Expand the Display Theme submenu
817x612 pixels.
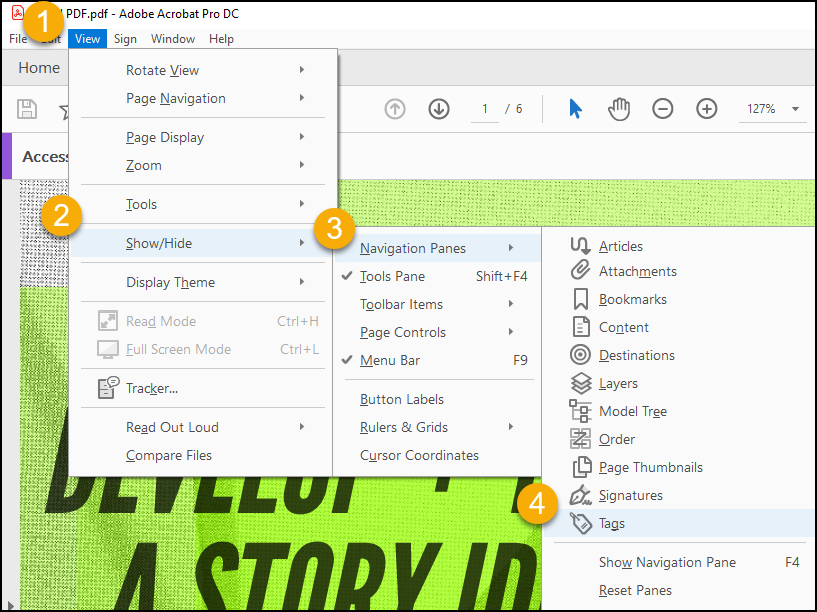pyautogui.click(x=201, y=282)
